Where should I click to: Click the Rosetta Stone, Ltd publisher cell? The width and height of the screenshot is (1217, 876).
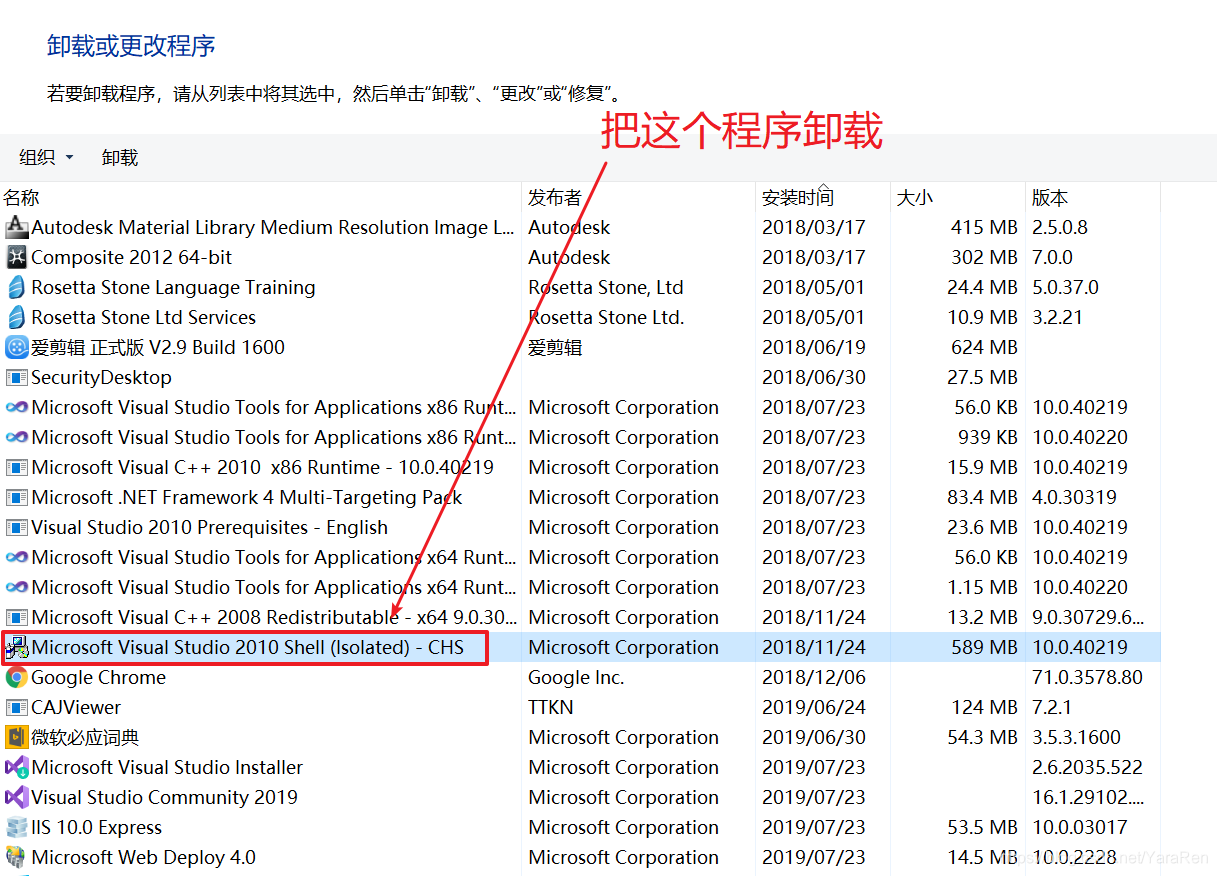(606, 287)
